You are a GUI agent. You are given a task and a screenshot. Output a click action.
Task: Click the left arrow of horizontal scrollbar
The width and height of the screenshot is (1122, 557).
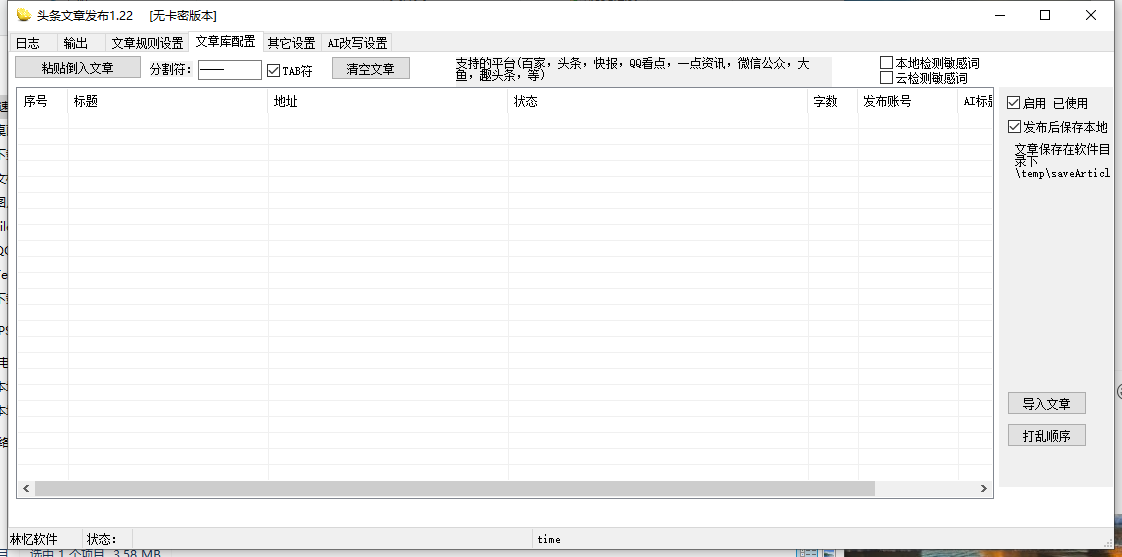click(25, 489)
